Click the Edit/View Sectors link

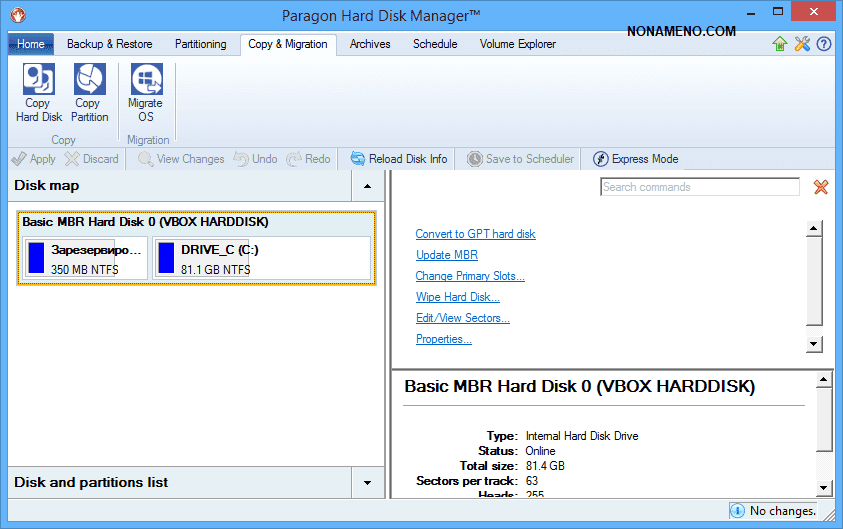(x=462, y=318)
